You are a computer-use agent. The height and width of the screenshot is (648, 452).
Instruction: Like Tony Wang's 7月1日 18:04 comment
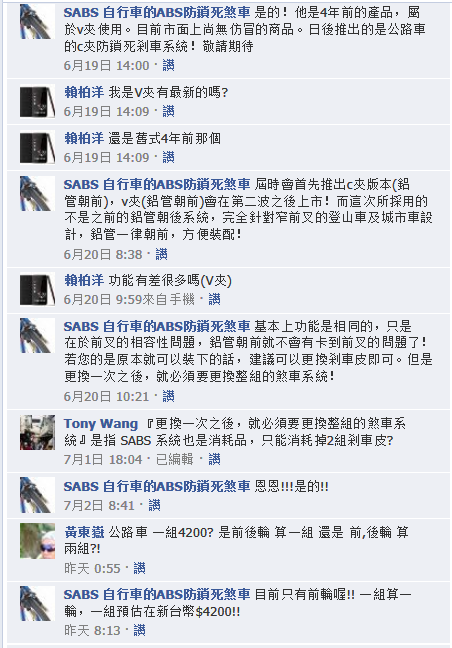pos(214,459)
